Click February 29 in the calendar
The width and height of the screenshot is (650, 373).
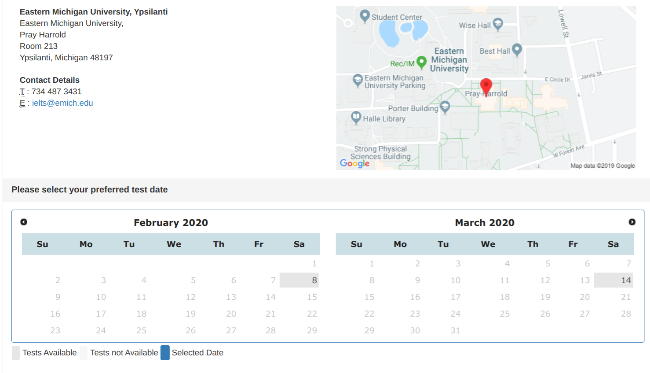312,330
